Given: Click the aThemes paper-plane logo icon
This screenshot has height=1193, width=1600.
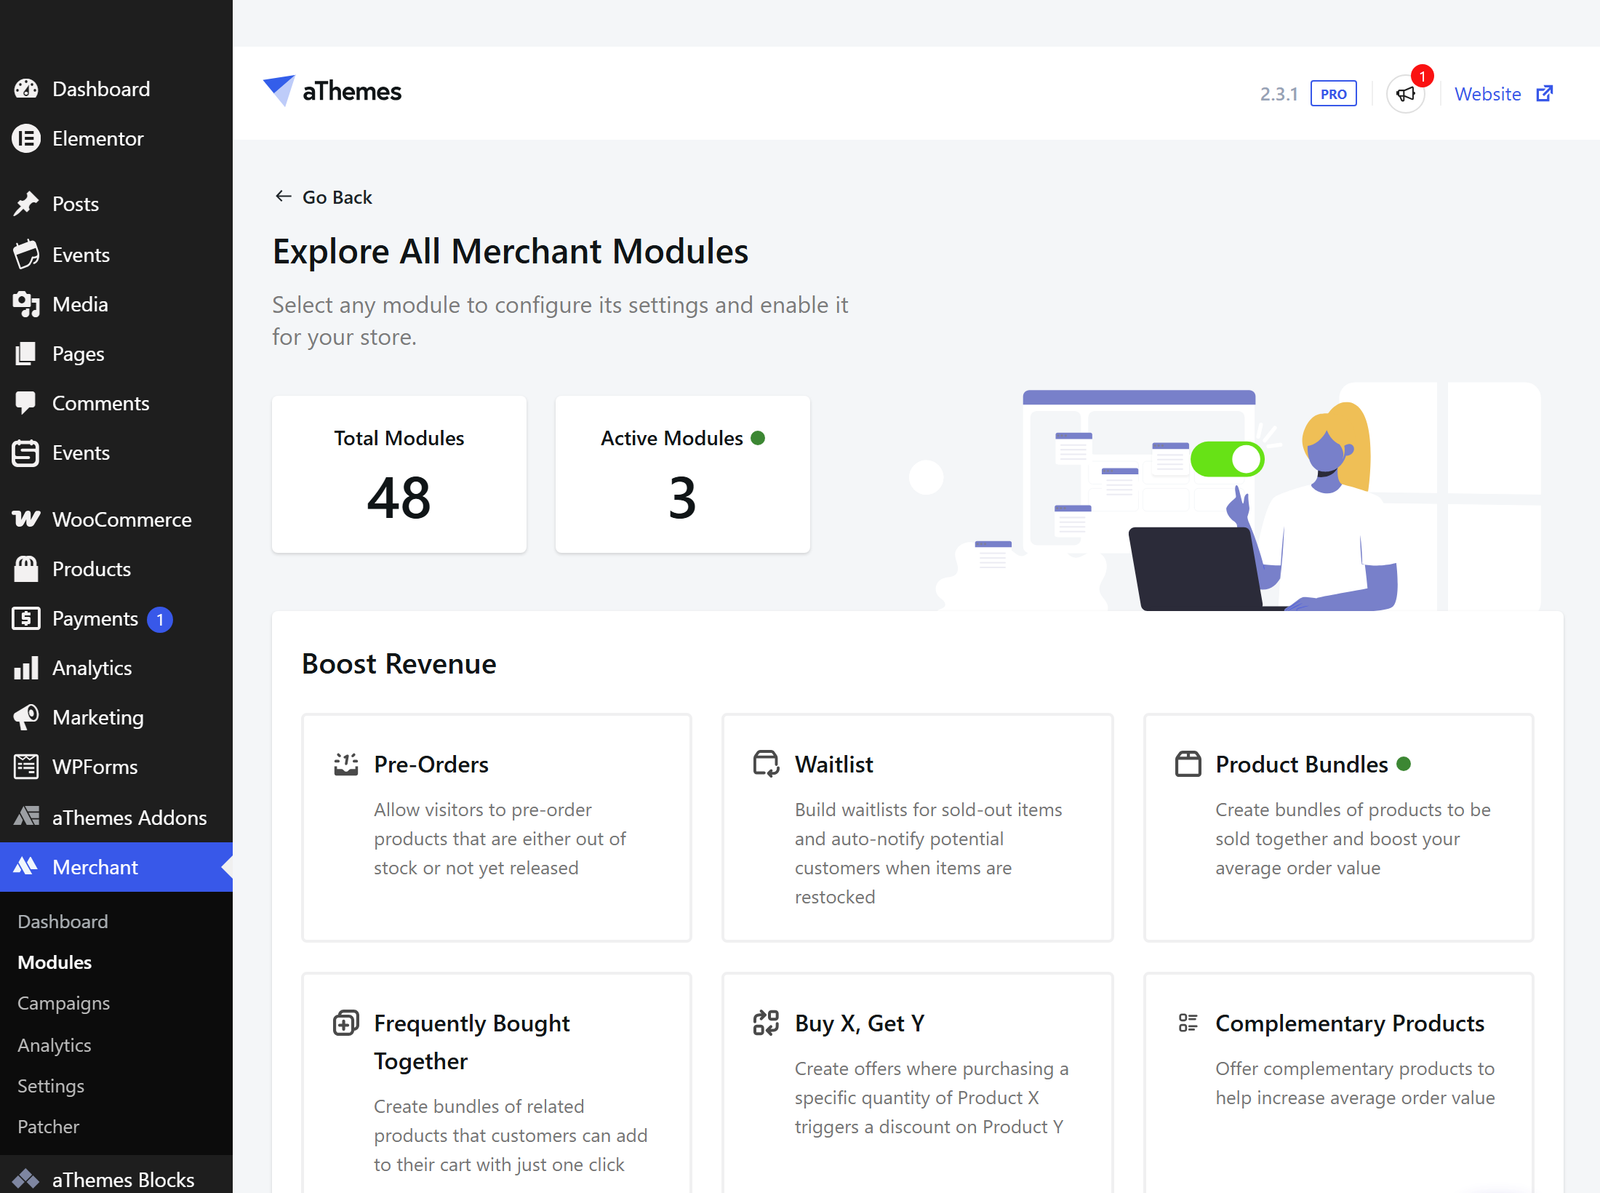Looking at the screenshot, I should point(279,90).
